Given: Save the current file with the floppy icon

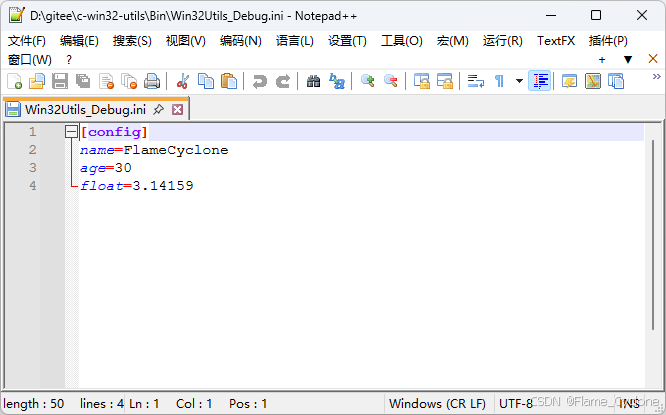Looking at the screenshot, I should (x=60, y=81).
